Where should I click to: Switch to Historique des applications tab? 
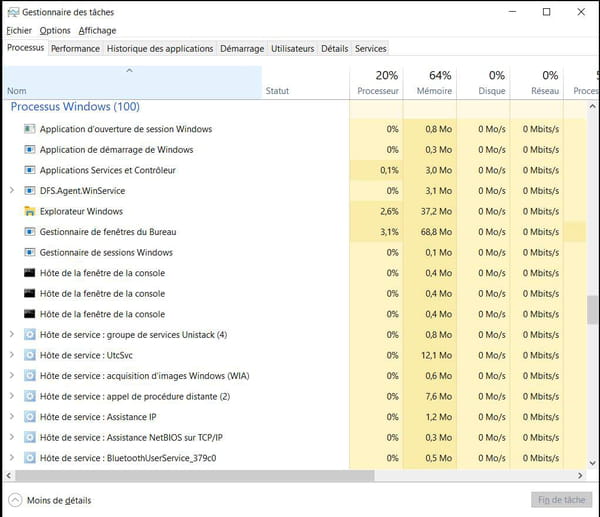pyautogui.click(x=160, y=49)
